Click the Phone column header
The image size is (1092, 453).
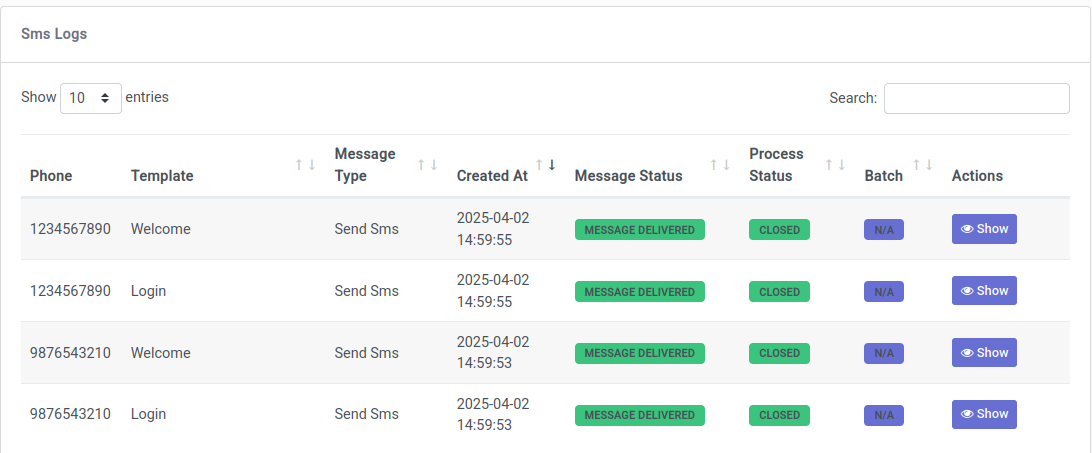click(51, 176)
